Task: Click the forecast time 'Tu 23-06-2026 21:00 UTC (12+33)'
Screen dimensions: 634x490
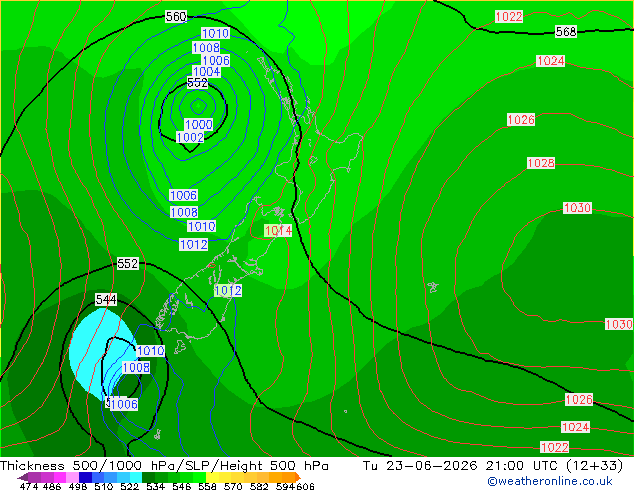Action: click(x=493, y=466)
